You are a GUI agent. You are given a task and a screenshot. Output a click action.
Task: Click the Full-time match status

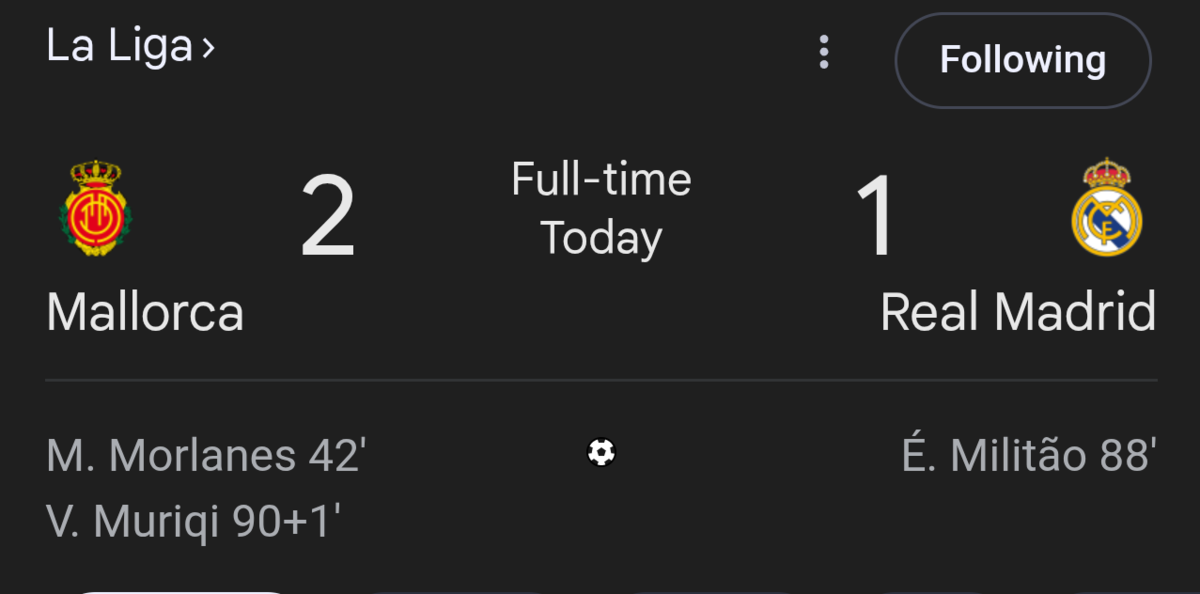point(601,180)
